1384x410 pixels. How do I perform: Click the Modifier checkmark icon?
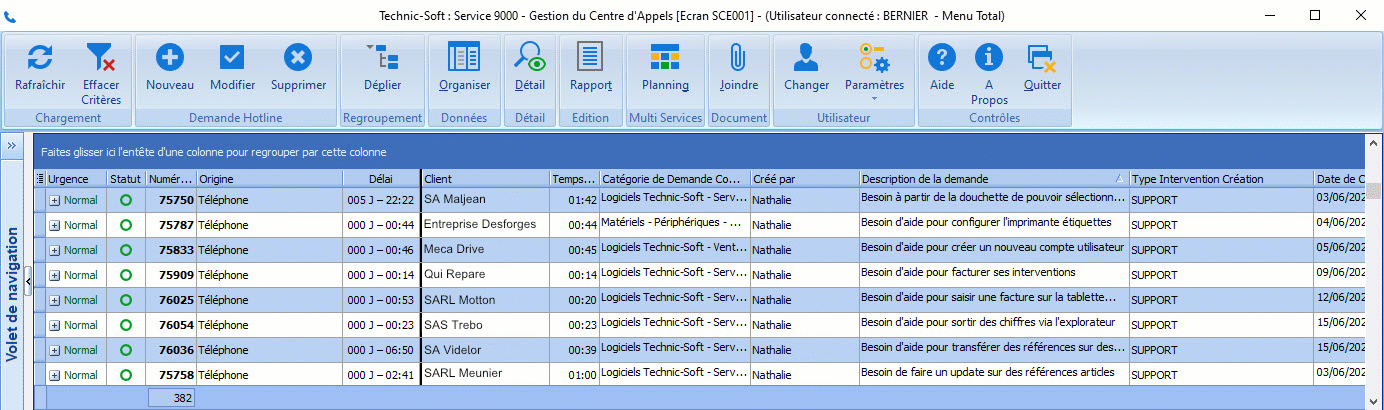(x=232, y=57)
